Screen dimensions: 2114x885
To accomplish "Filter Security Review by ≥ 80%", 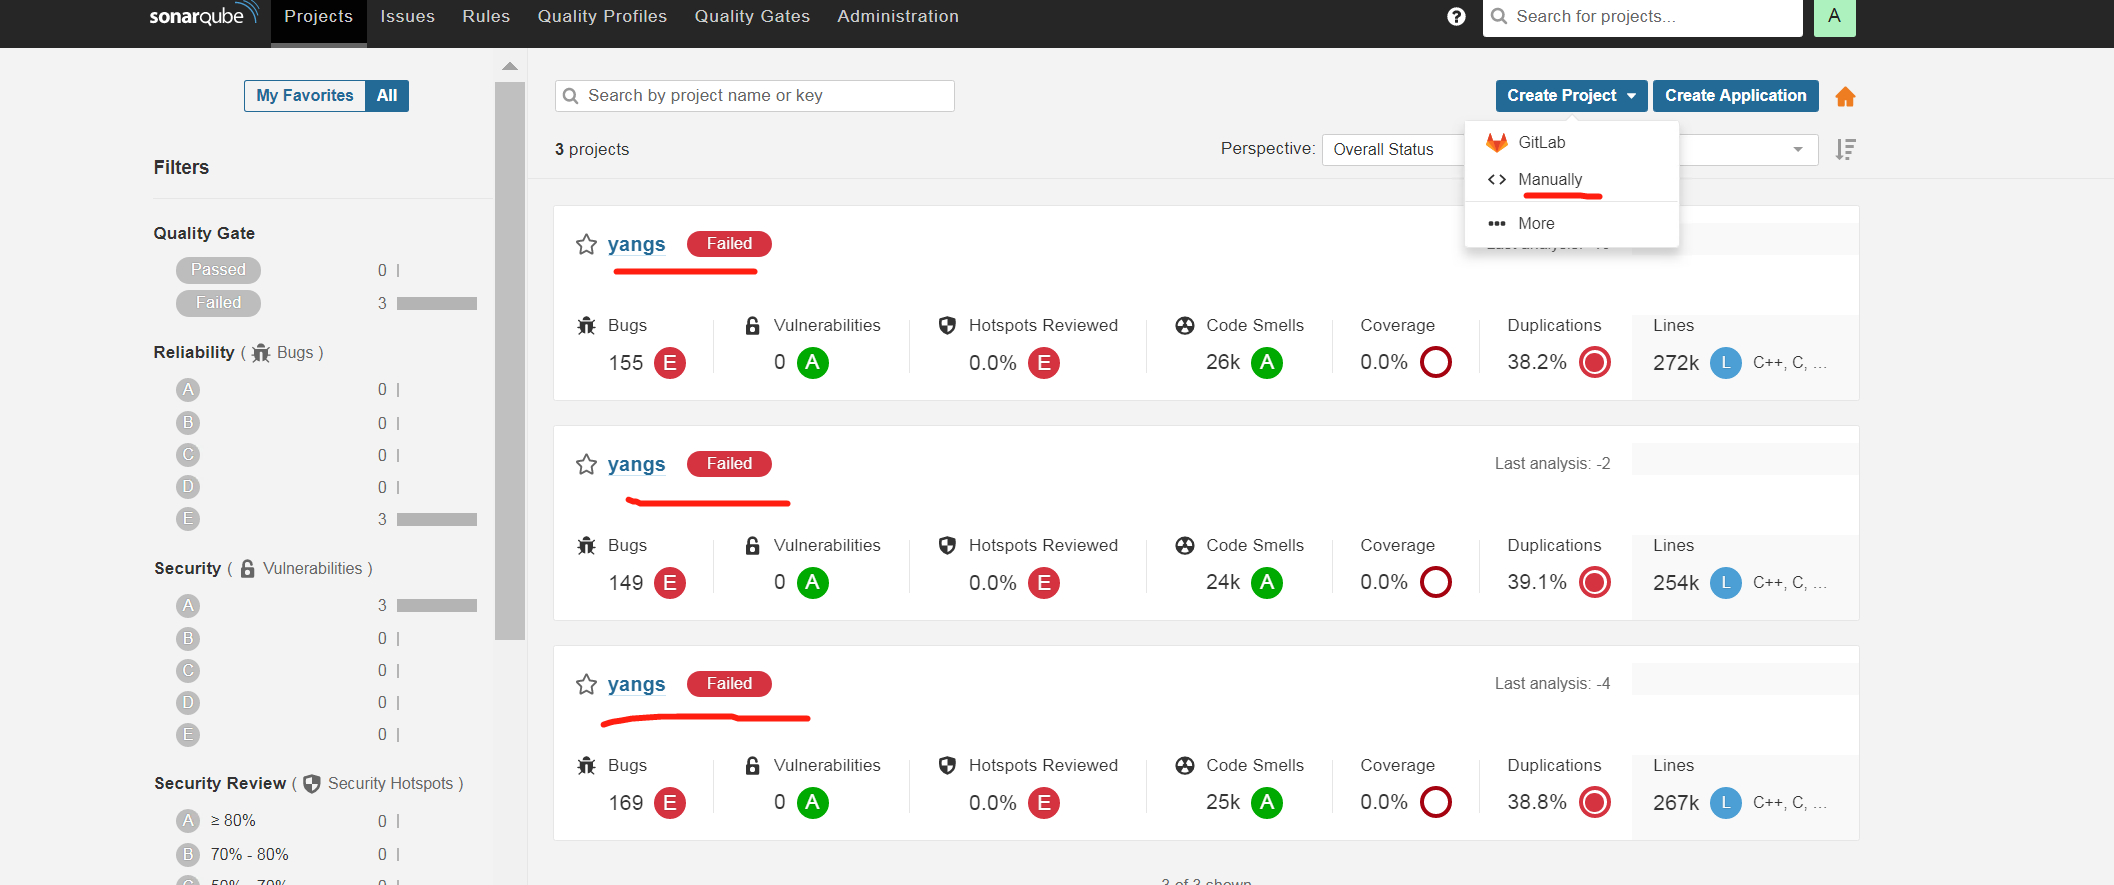I will tap(216, 821).
